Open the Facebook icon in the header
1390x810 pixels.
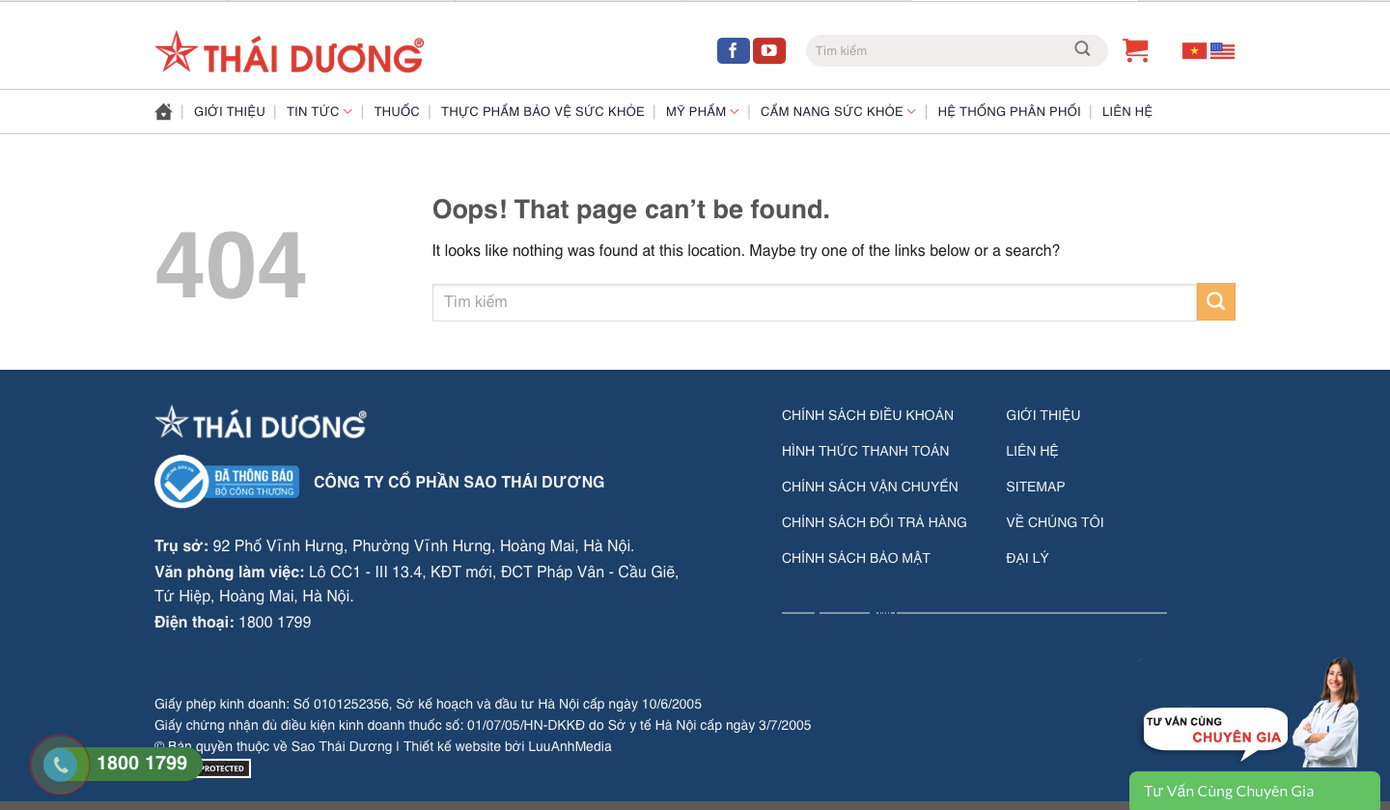pyautogui.click(x=733, y=50)
